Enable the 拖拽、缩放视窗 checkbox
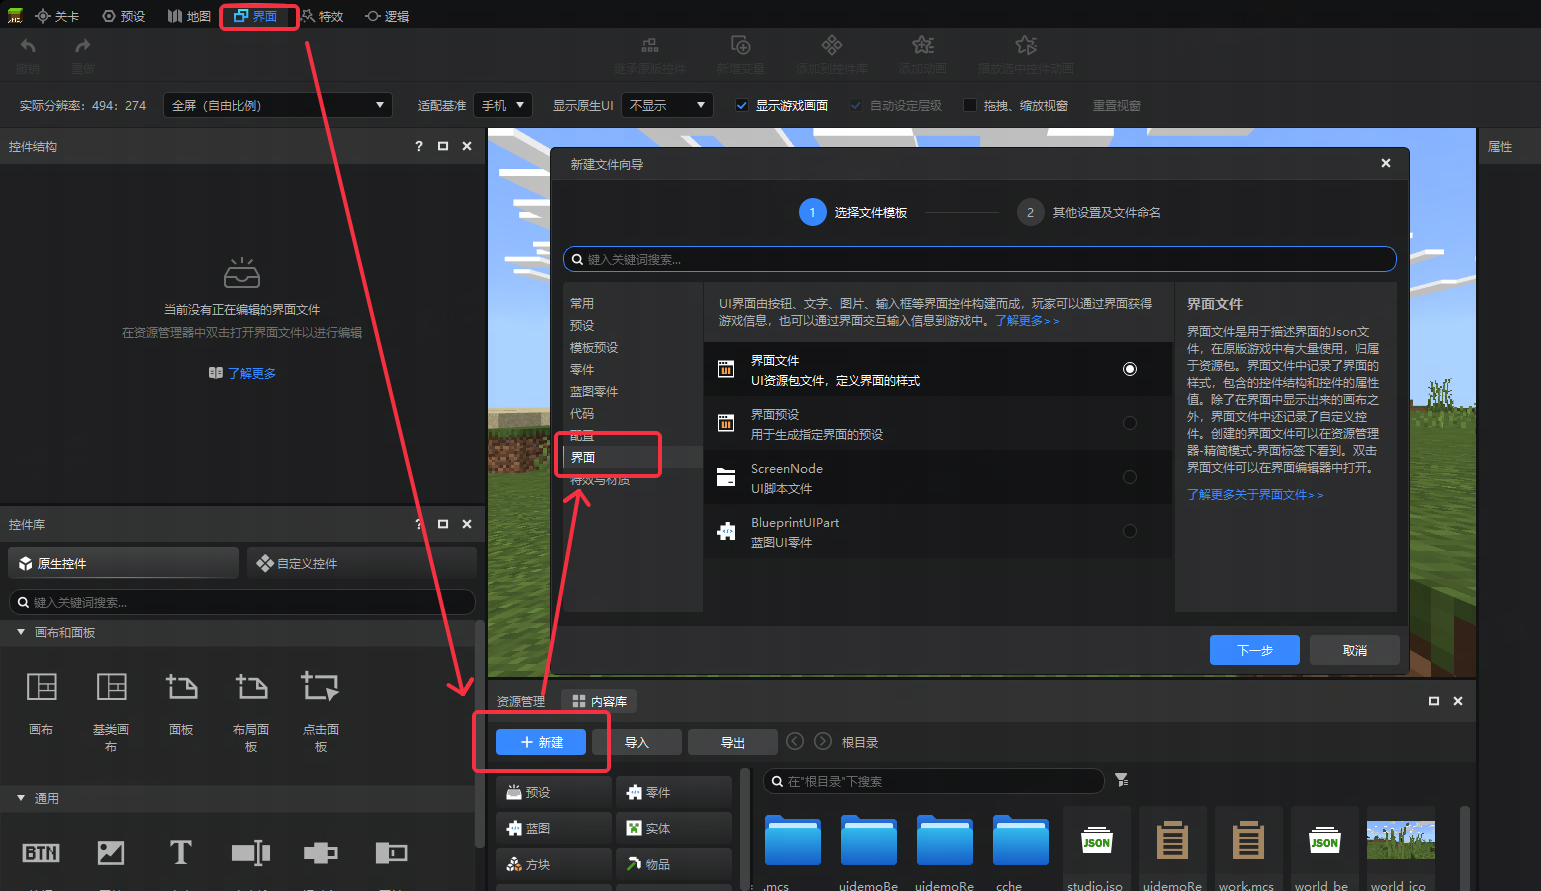The width and height of the screenshot is (1541, 891). pos(969,105)
